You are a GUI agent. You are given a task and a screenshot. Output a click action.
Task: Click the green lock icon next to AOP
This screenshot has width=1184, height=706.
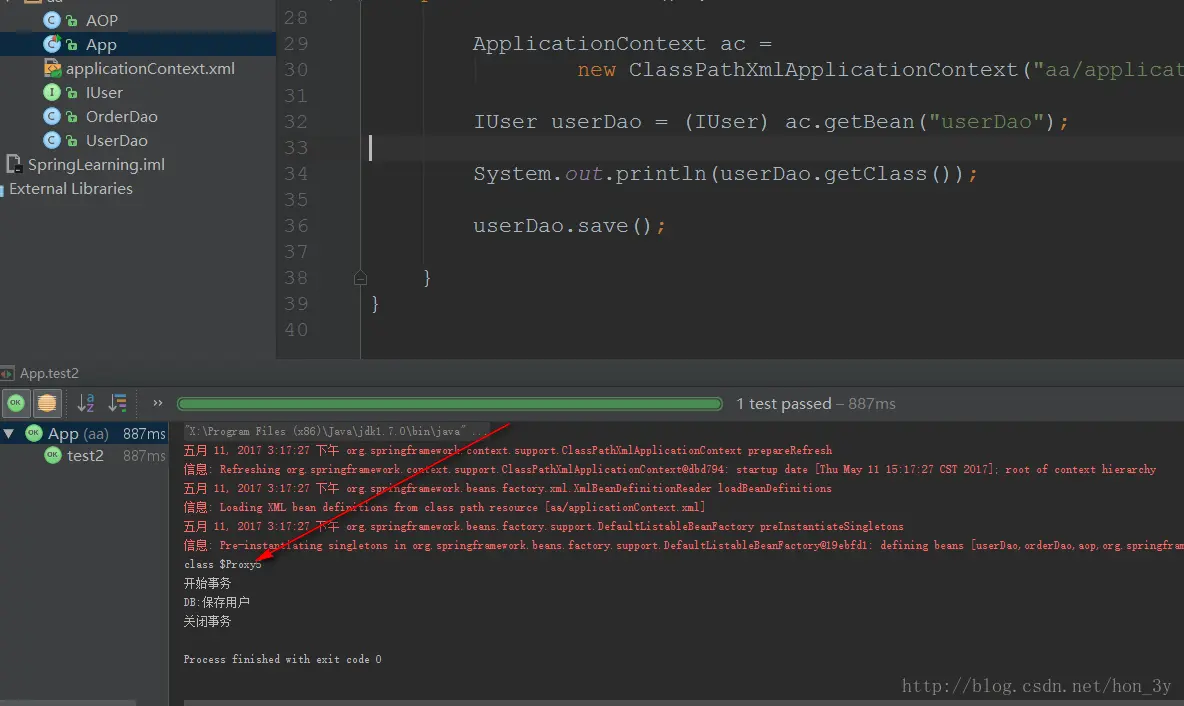(72, 21)
